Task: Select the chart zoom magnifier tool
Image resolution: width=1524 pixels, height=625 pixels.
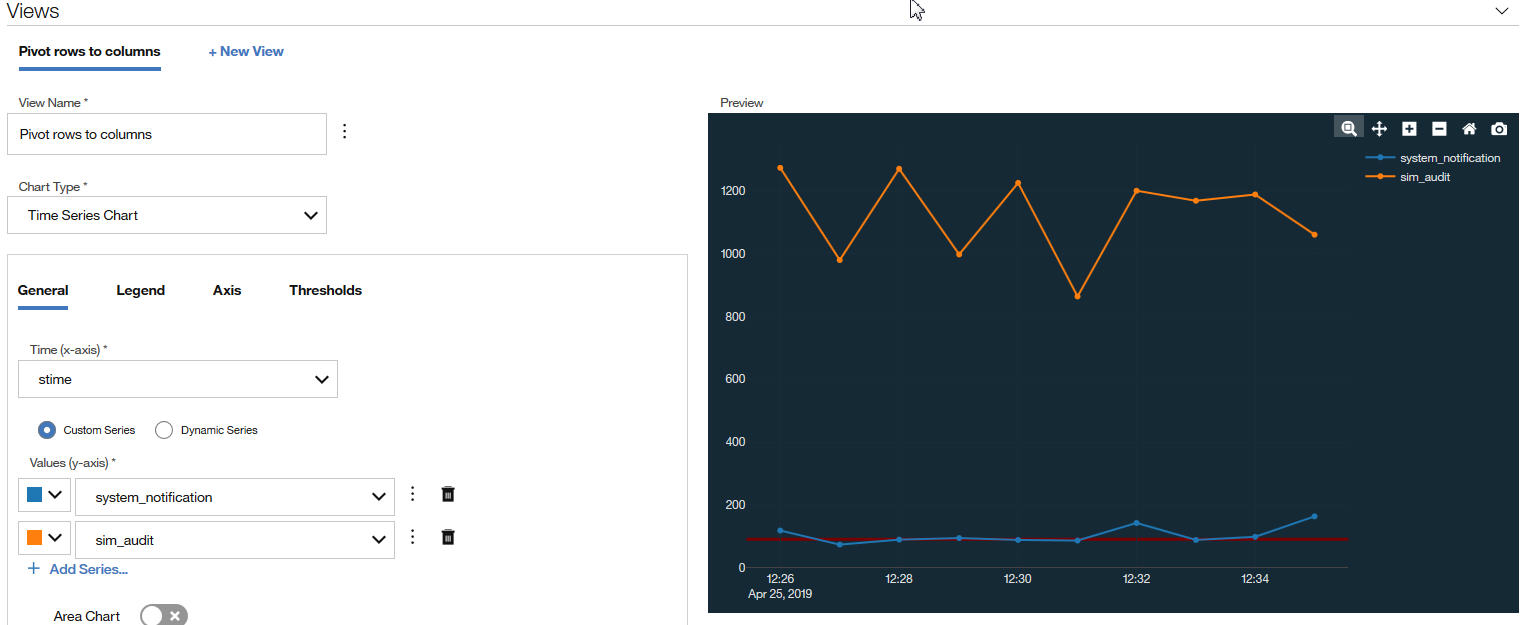Action: (x=1349, y=128)
